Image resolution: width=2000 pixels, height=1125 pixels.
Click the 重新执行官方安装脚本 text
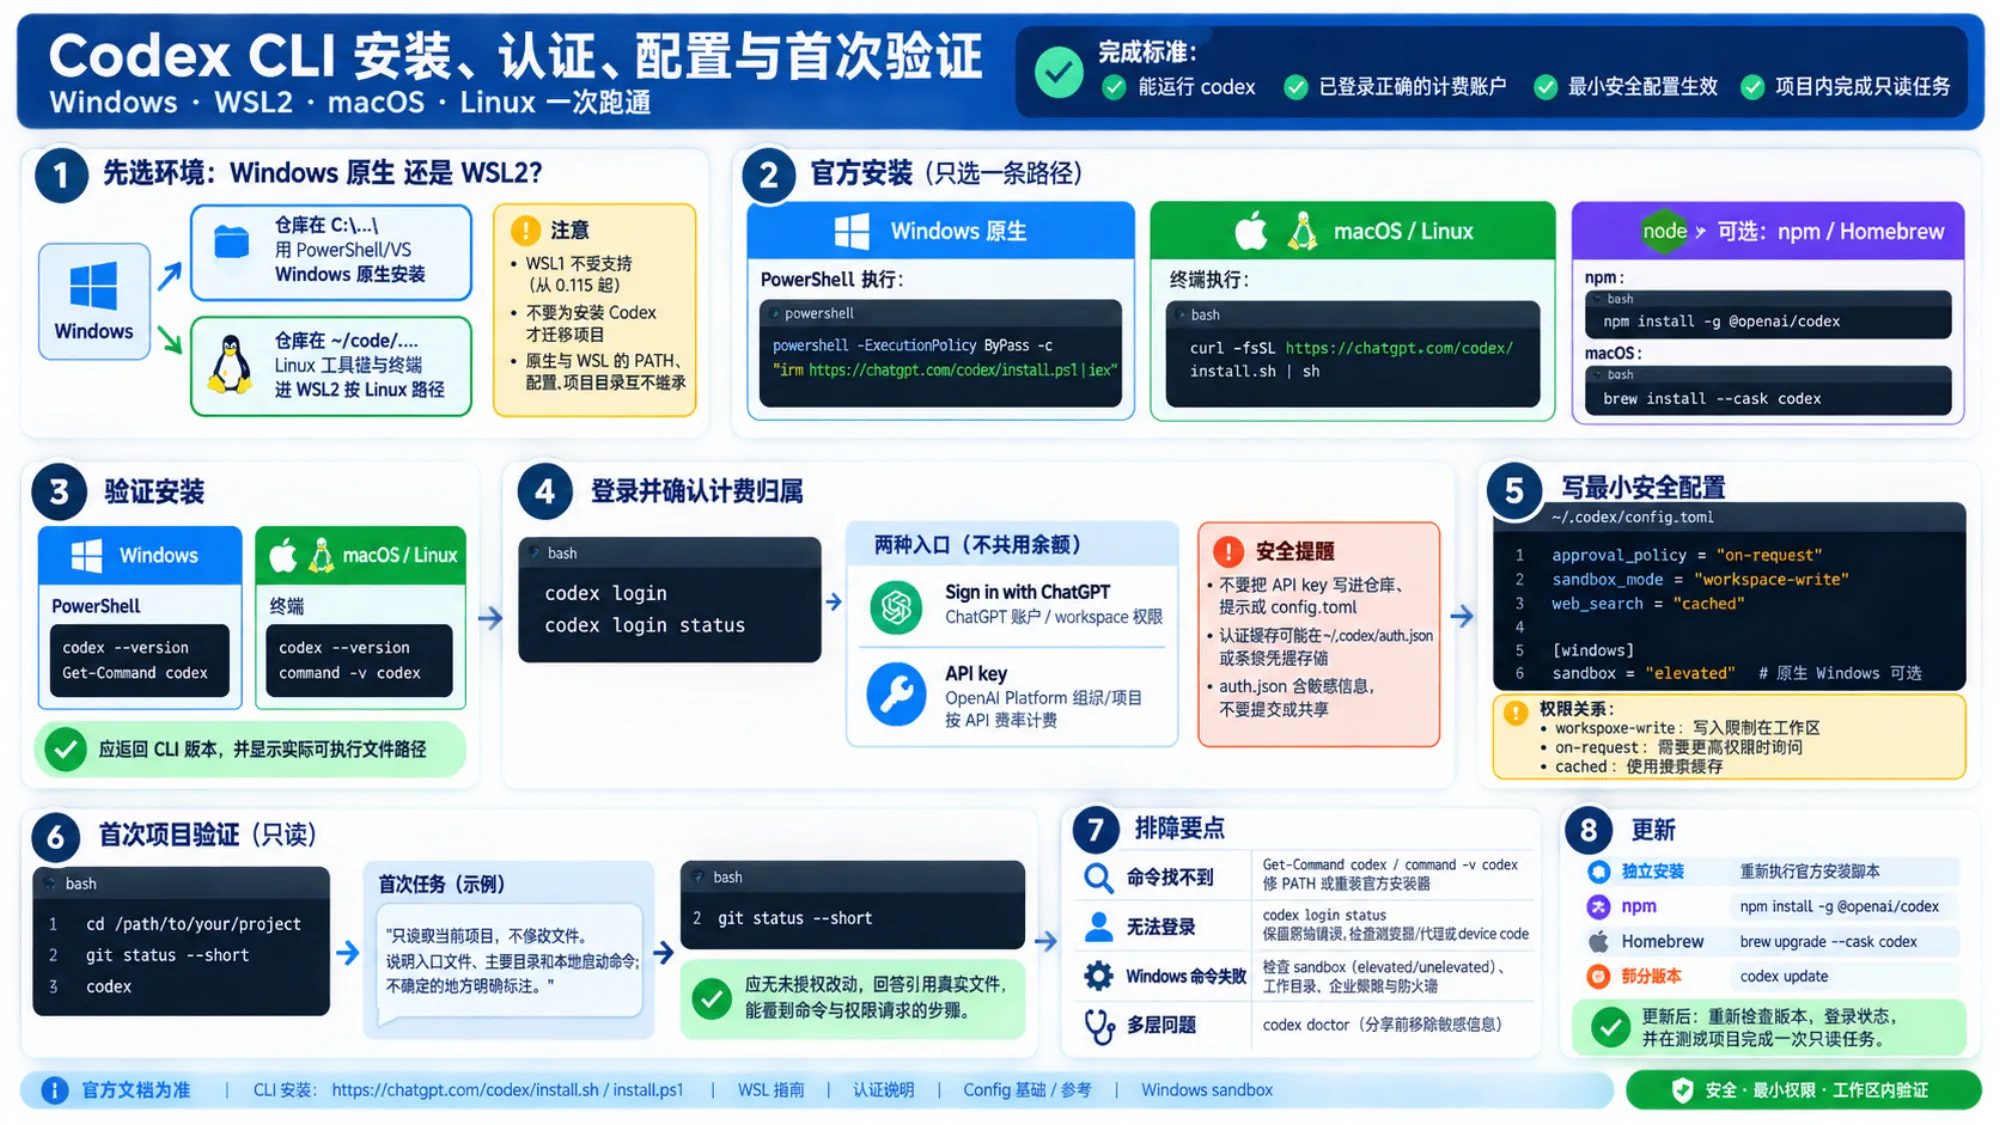(x=1809, y=871)
